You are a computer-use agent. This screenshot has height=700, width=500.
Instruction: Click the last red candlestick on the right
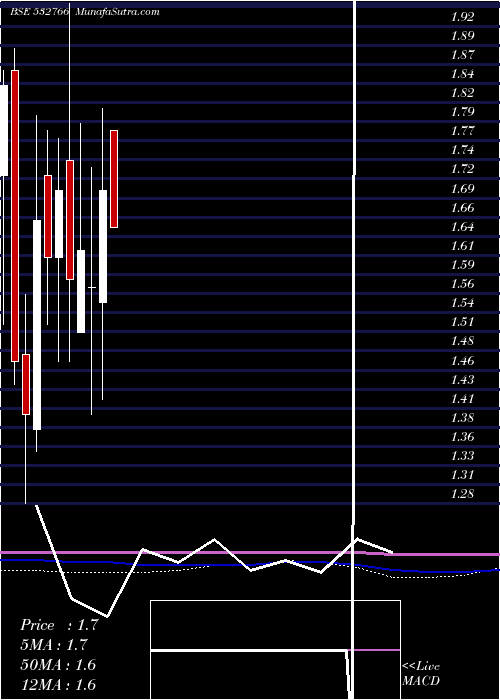point(114,179)
